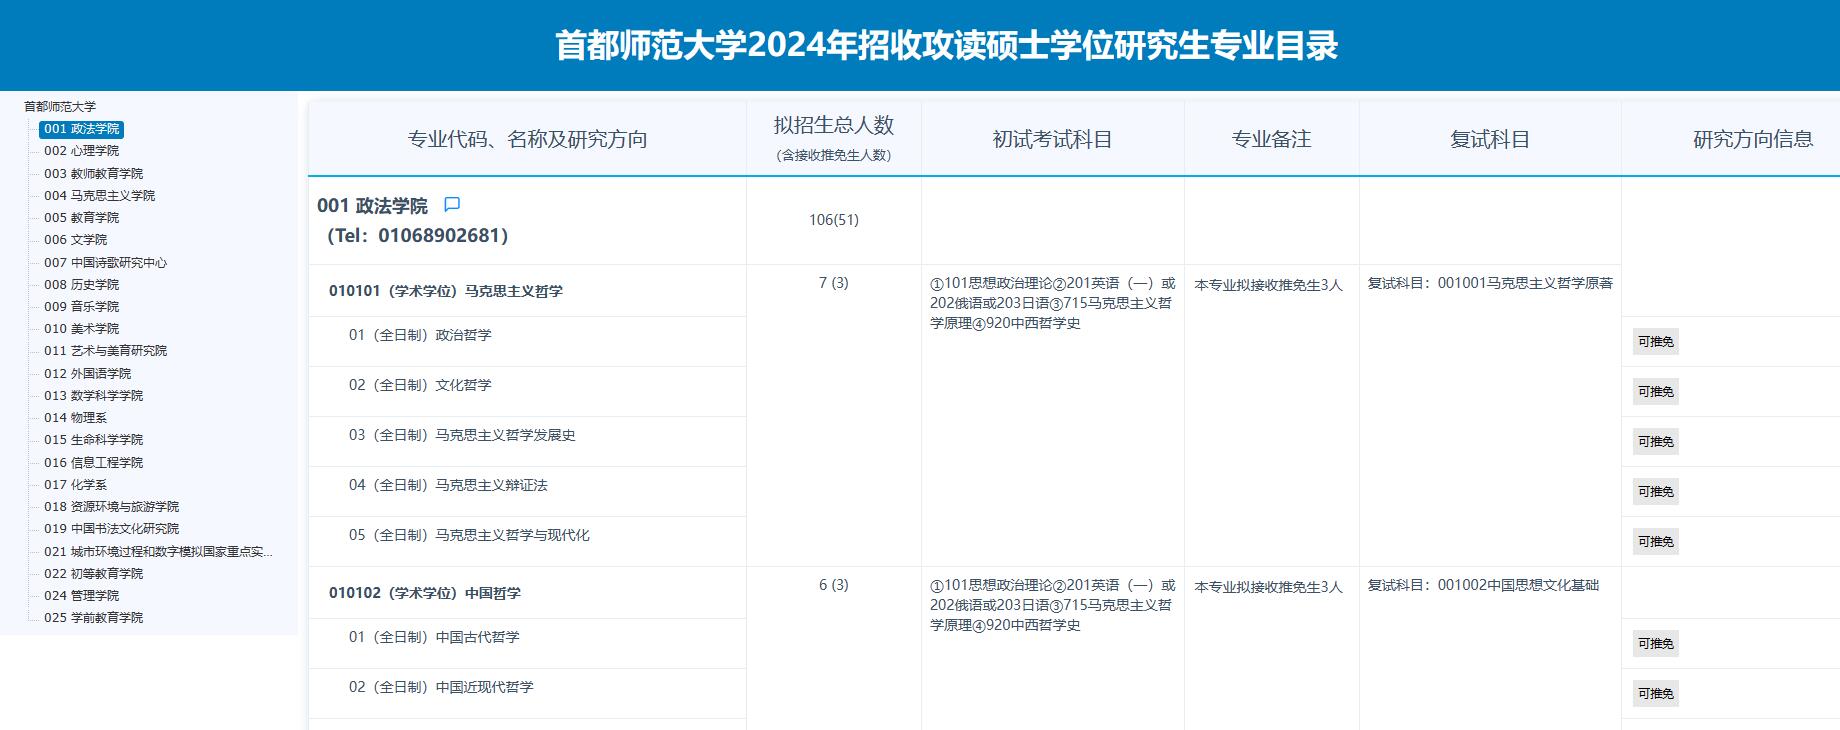Image resolution: width=1840 pixels, height=730 pixels.
Task: Click 可推免 tag for 政治哲学 direction
Action: pyautogui.click(x=1655, y=342)
